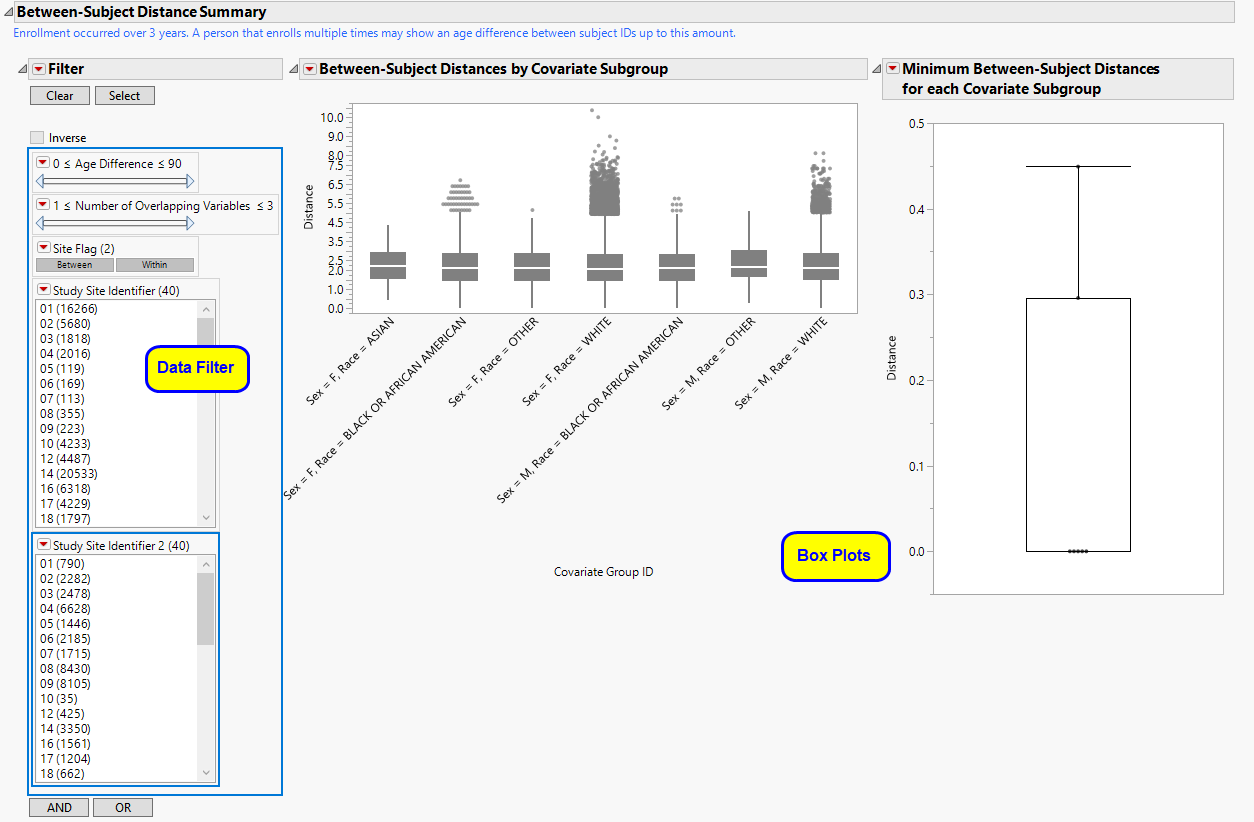
Task: Click the Clear filter button
Action: (x=60, y=96)
